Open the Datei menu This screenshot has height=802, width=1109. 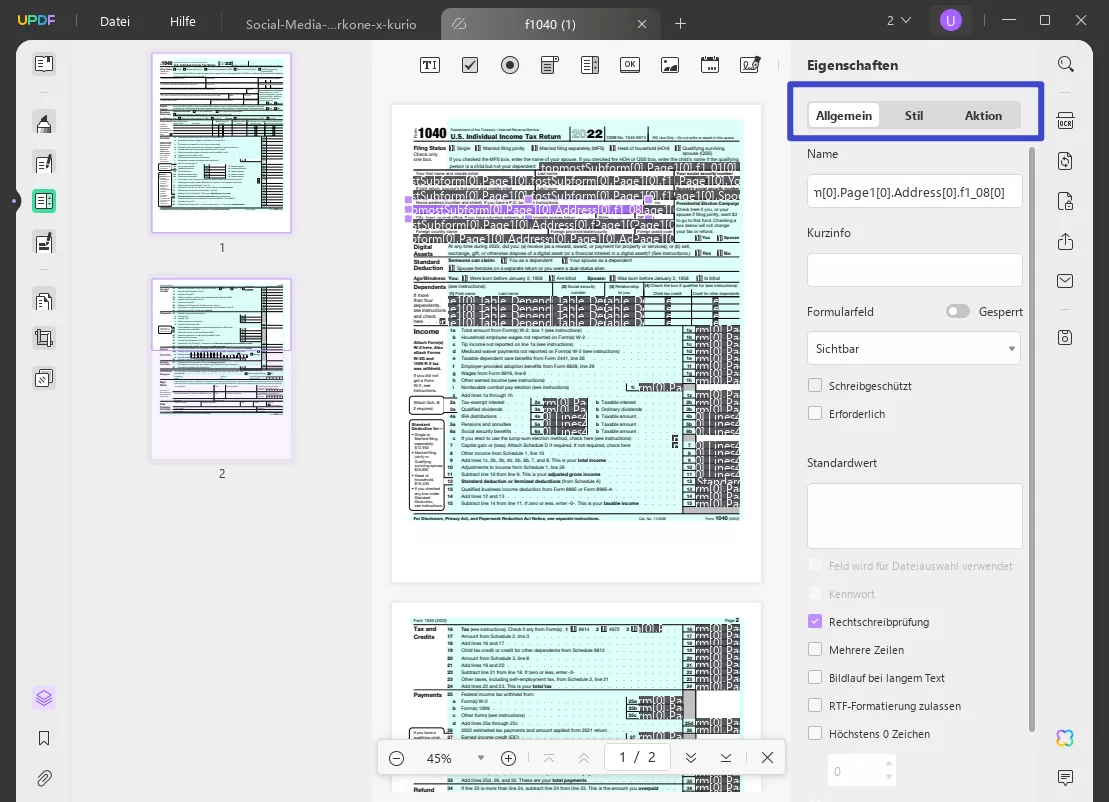pyautogui.click(x=114, y=21)
